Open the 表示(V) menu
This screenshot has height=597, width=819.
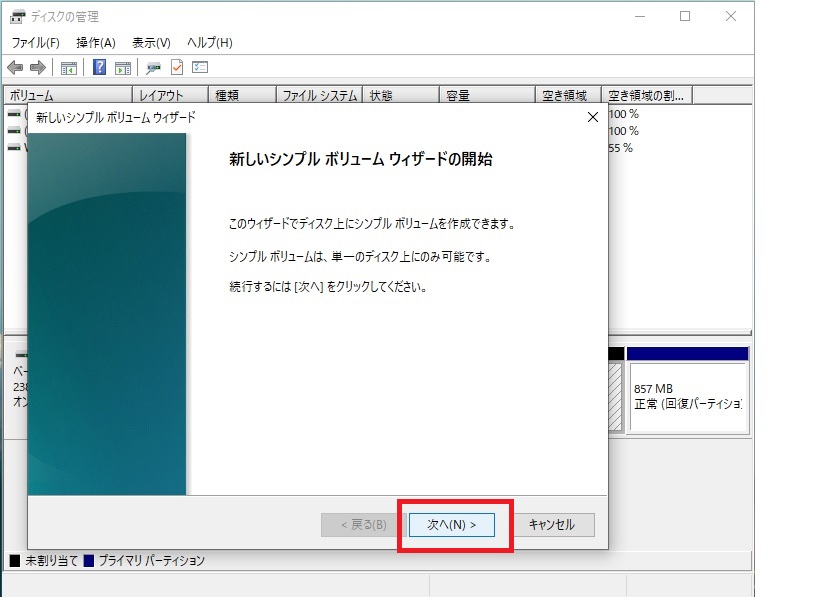click(152, 43)
